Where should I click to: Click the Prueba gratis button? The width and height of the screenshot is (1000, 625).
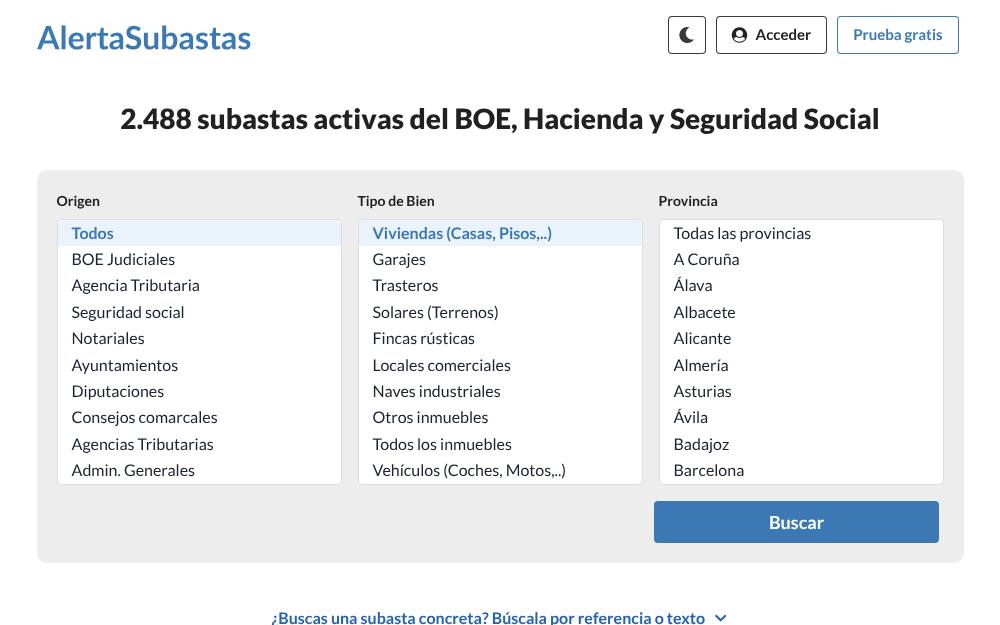point(897,35)
